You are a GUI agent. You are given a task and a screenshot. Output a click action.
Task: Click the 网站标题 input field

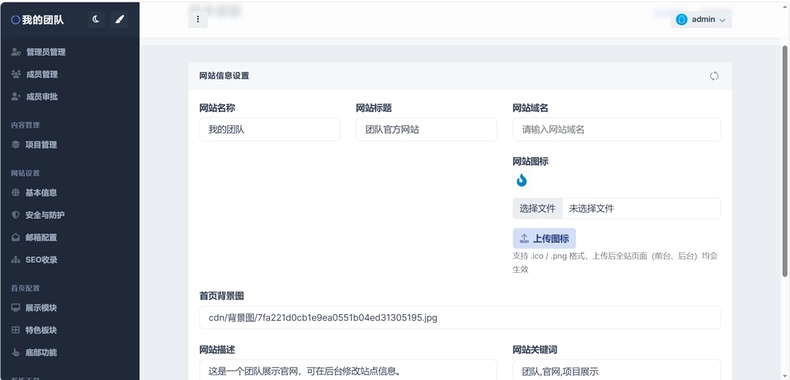pos(426,130)
